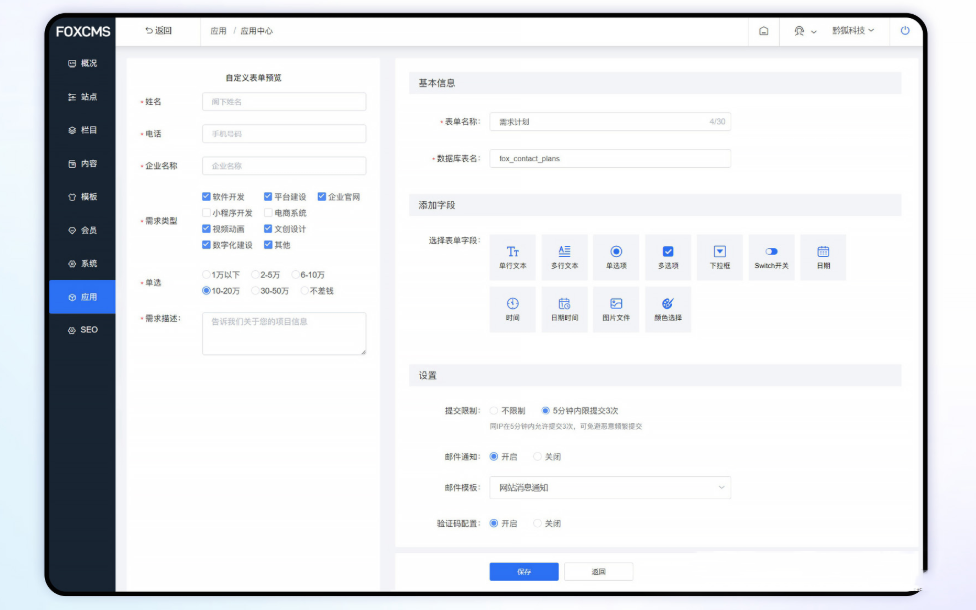976x610 pixels.
Task: Add a 单行文本 single-line text field
Action: (x=513, y=257)
